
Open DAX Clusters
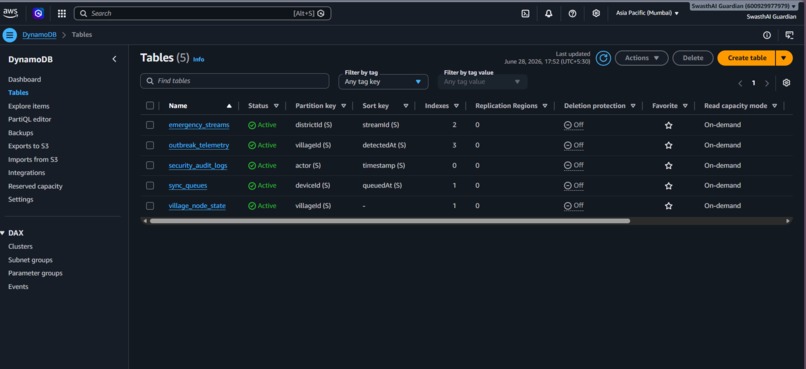[20, 247]
